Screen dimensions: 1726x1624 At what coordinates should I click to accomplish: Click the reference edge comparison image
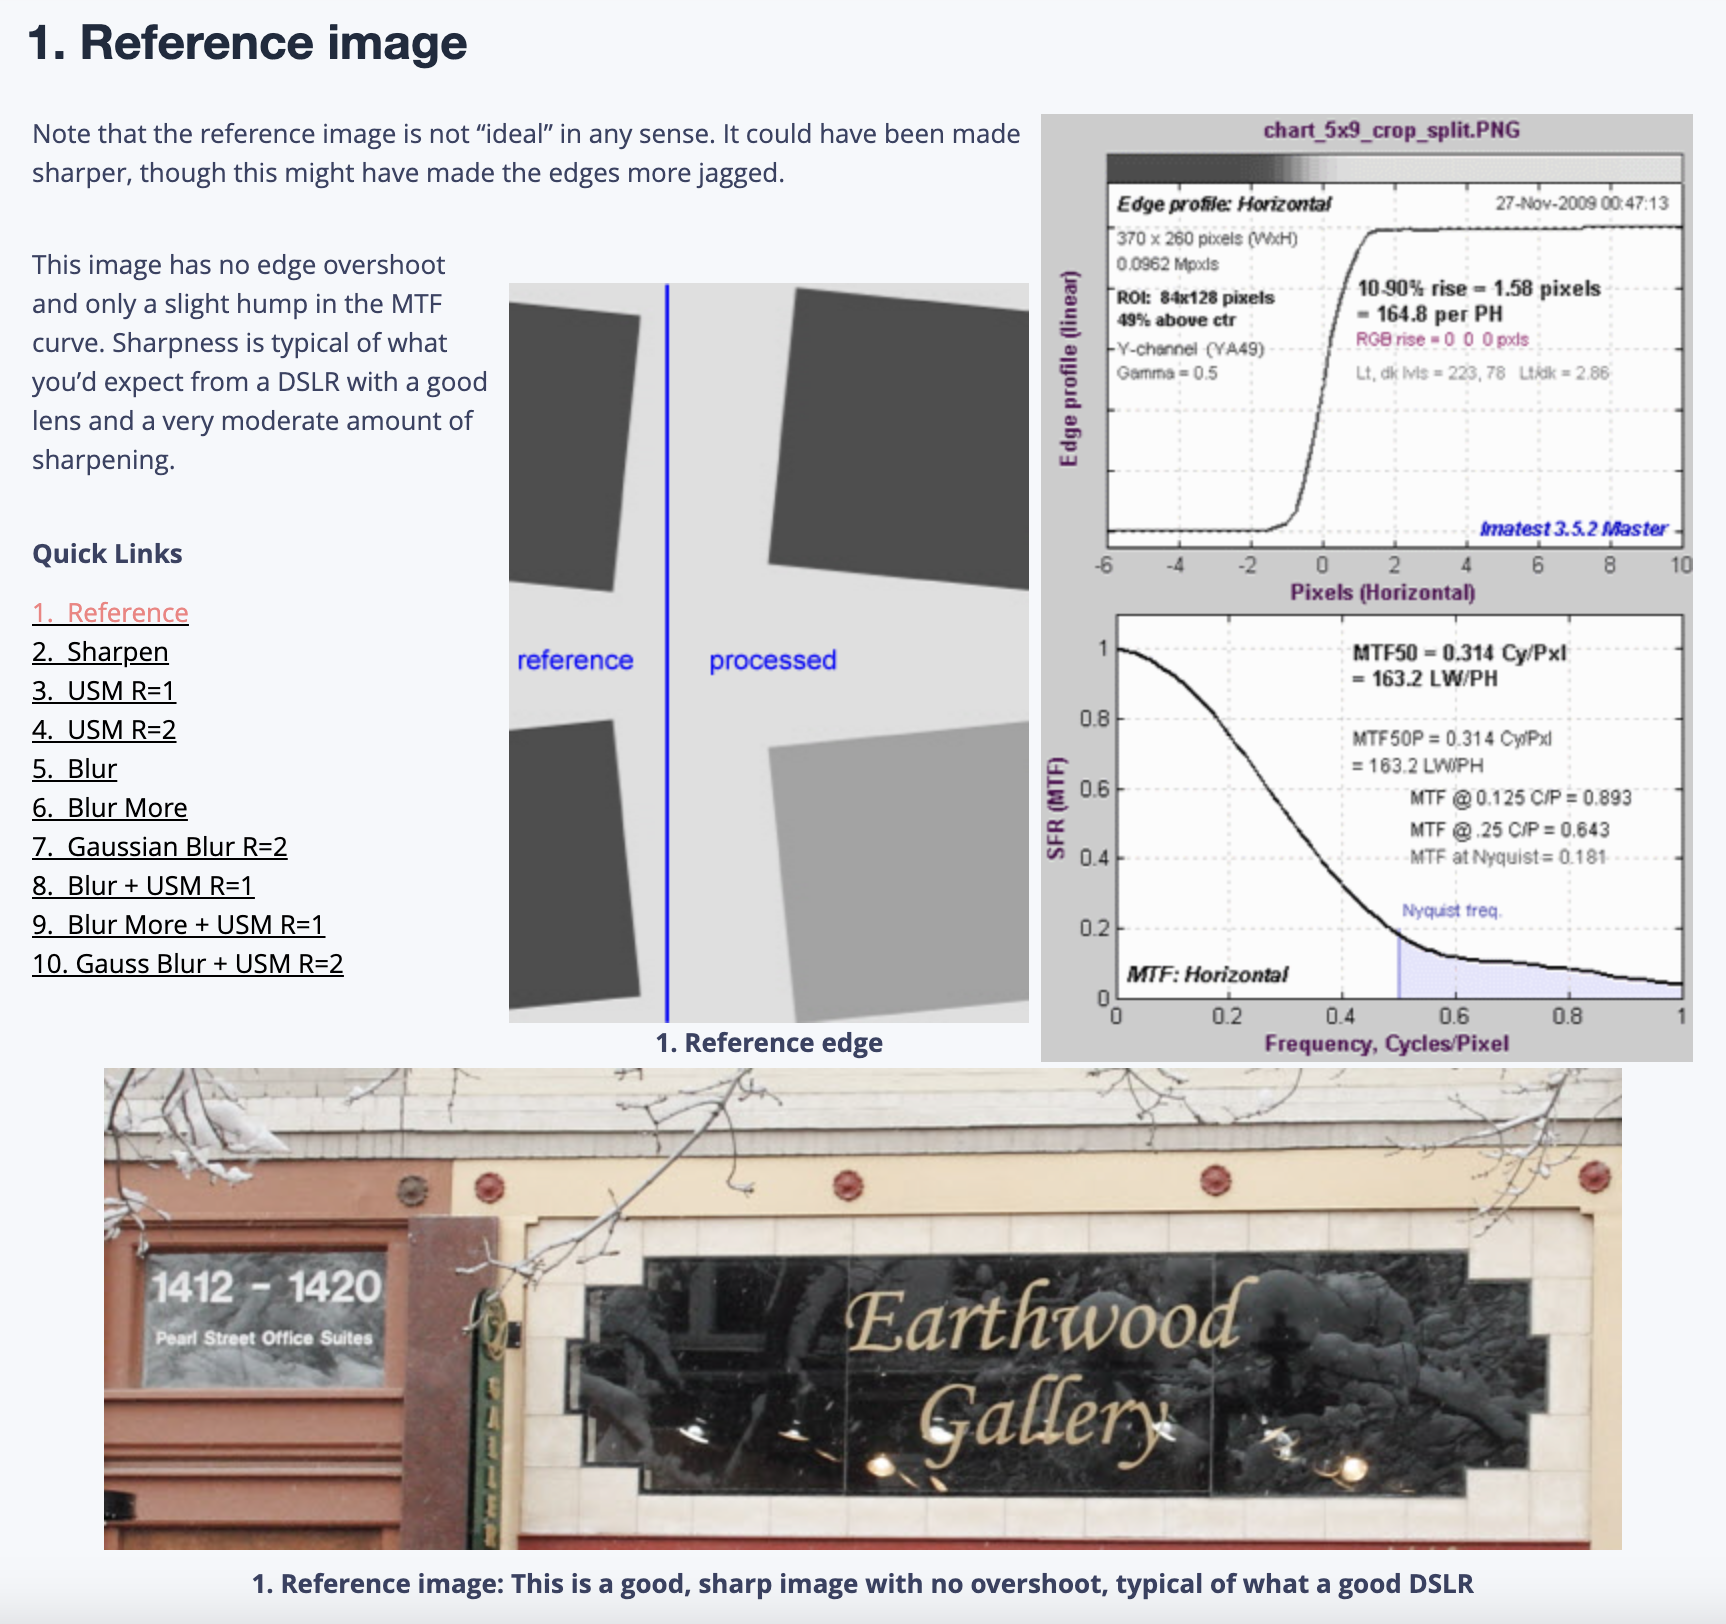[768, 652]
